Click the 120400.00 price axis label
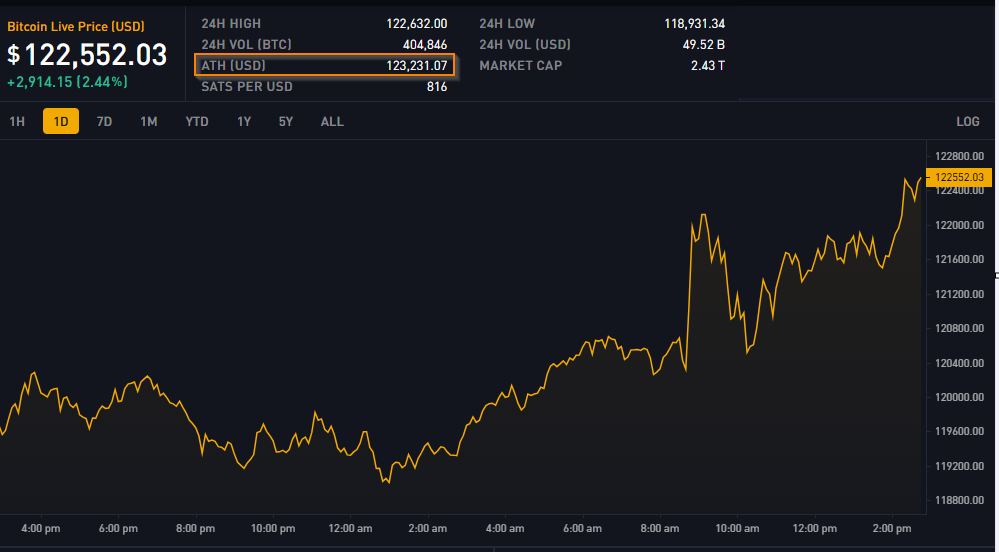999x552 pixels. coord(959,363)
